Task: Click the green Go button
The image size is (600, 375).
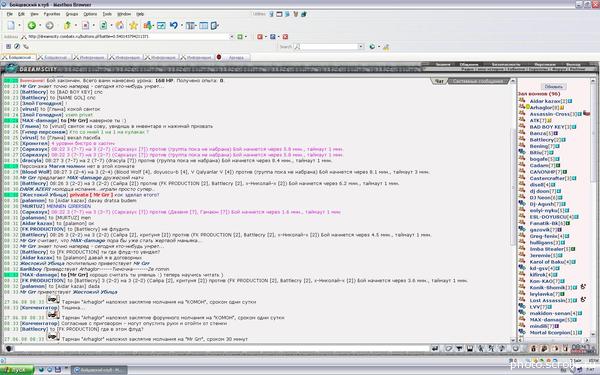Action: pos(240,37)
